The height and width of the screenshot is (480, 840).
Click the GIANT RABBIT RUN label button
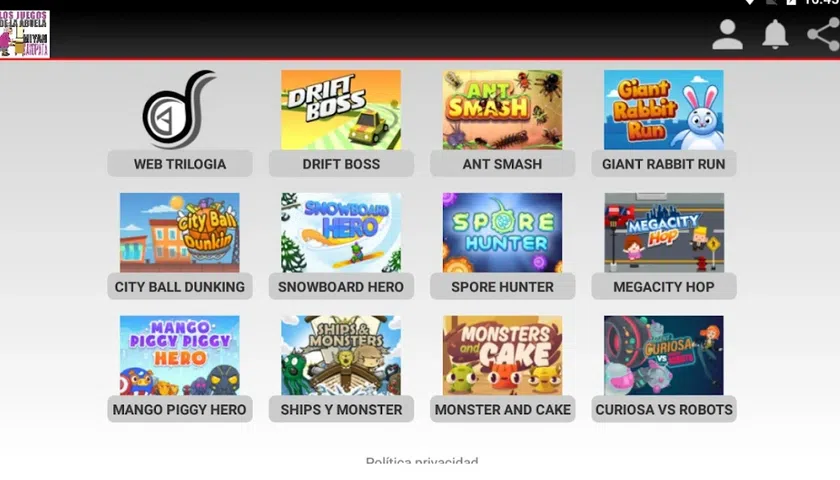point(664,164)
